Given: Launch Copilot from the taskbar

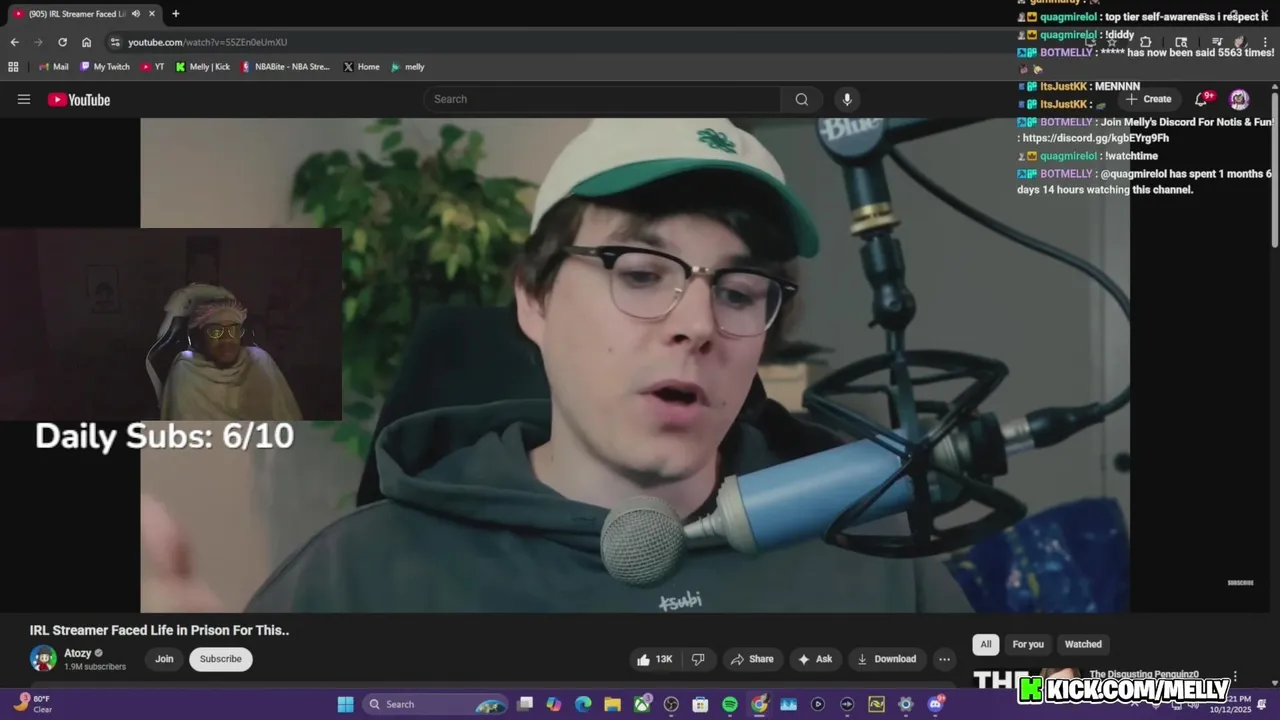Looking at the screenshot, I should click(x=554, y=704).
